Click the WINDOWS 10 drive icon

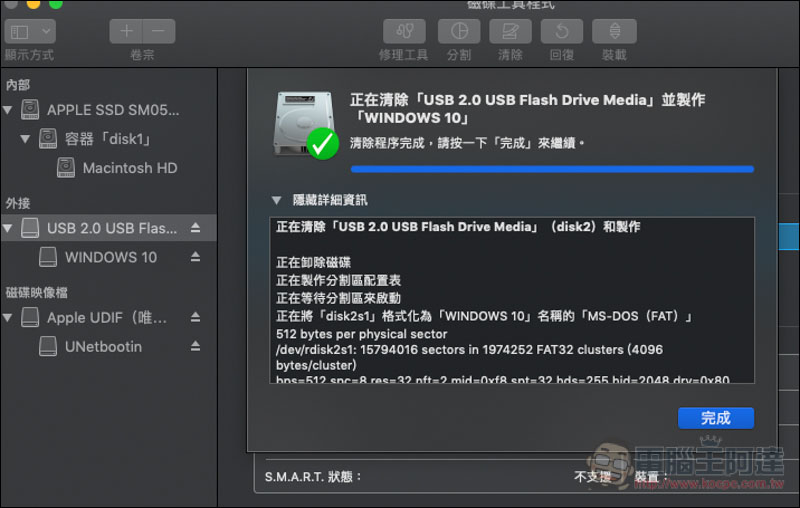tap(48, 257)
